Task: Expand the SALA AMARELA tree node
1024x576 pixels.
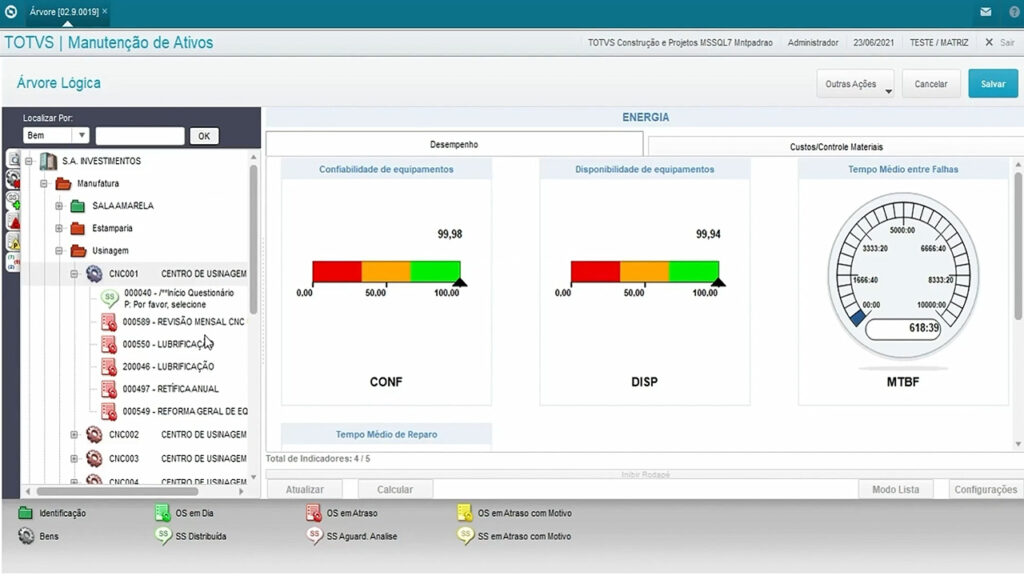Action: pyautogui.click(x=59, y=206)
